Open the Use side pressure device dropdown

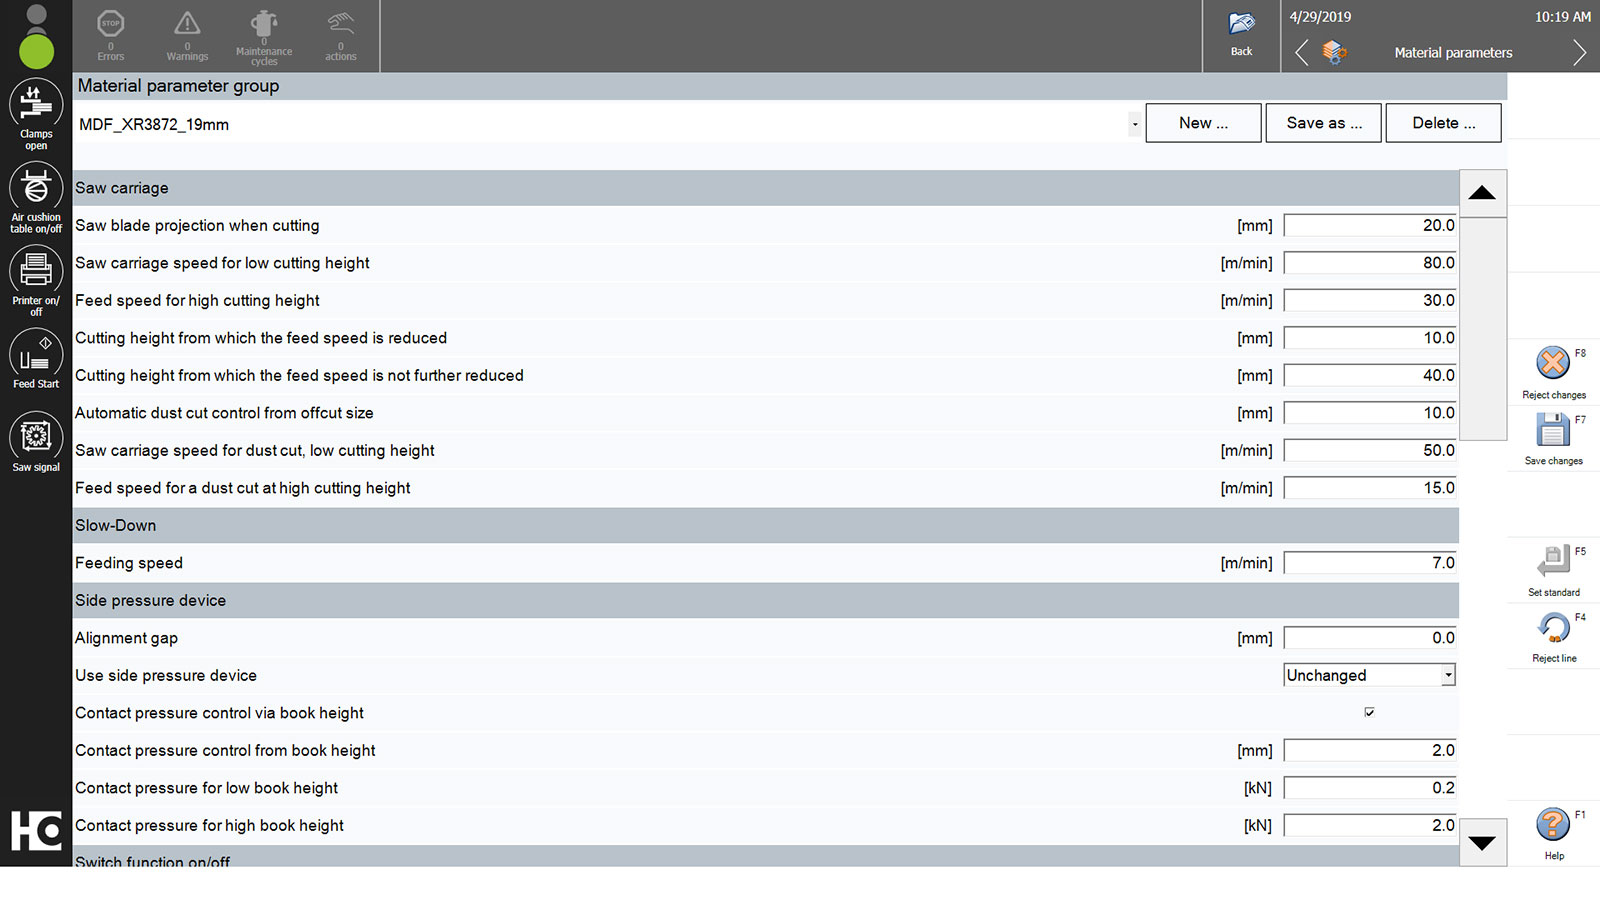(1447, 676)
